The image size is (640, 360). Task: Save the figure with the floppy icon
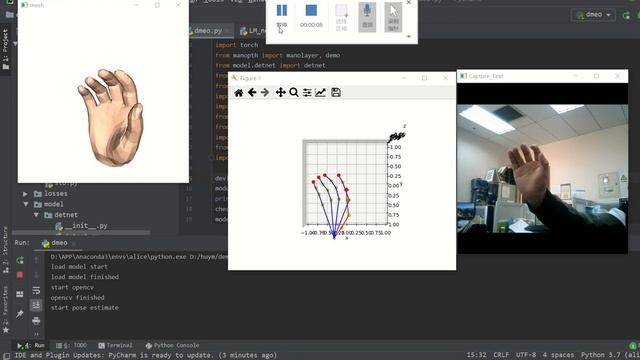(x=336, y=93)
